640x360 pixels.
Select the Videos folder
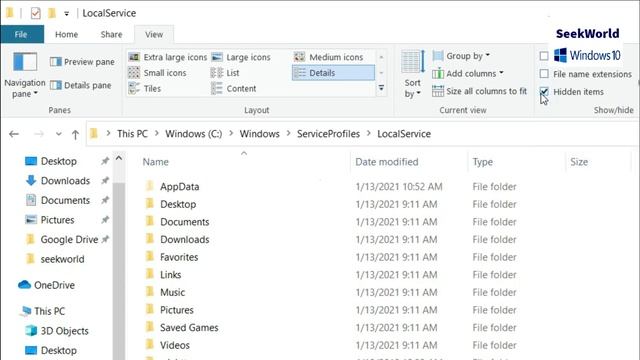tap(175, 345)
